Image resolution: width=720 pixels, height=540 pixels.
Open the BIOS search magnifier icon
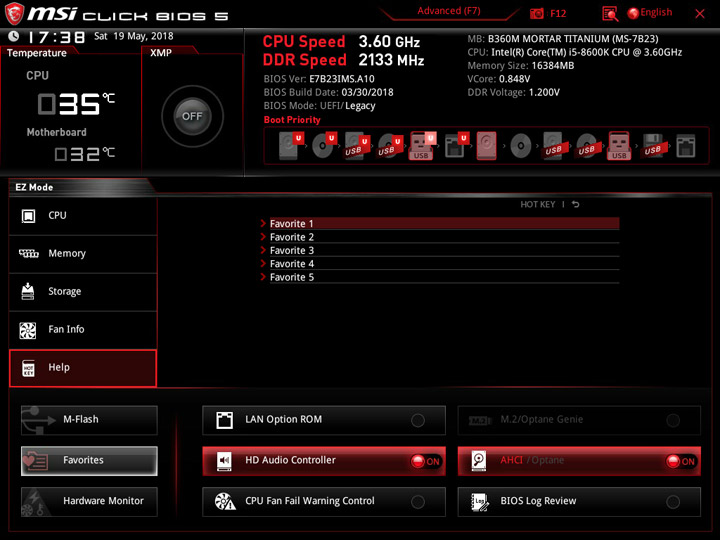click(610, 14)
